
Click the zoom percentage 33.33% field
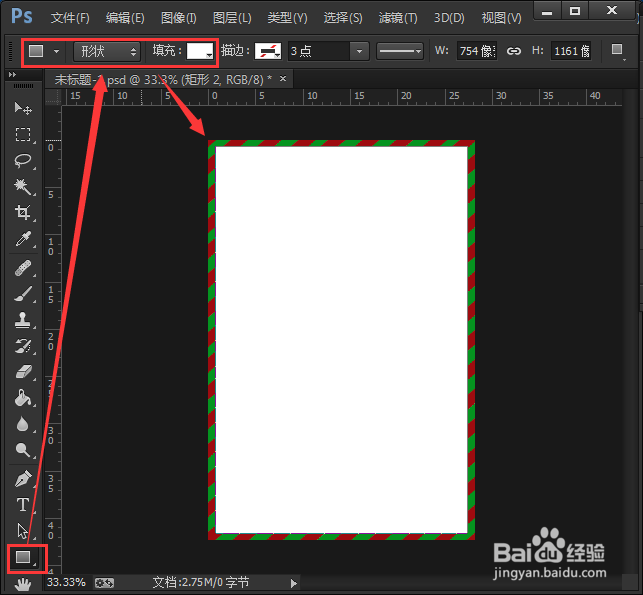click(66, 582)
